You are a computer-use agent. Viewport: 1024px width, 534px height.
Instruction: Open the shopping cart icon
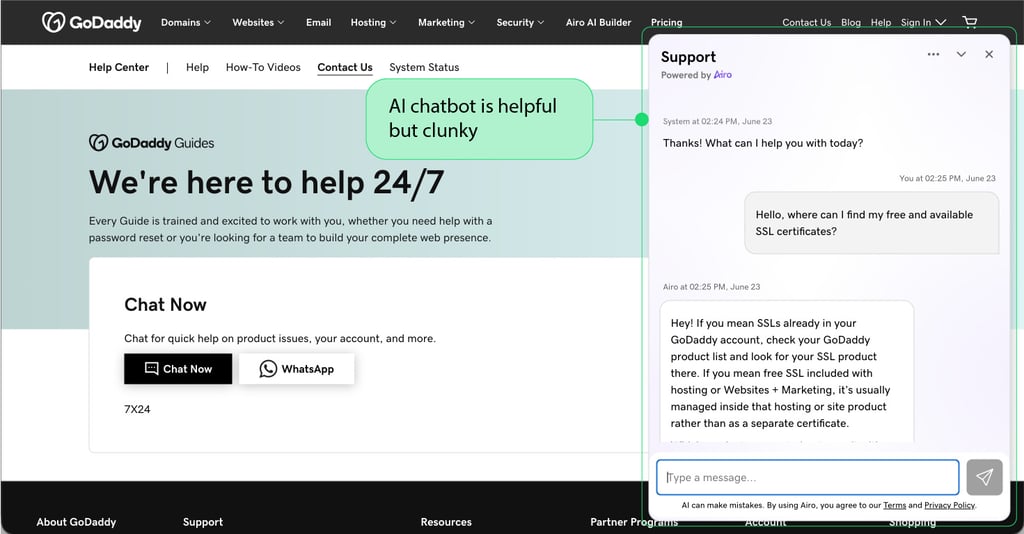coord(970,22)
